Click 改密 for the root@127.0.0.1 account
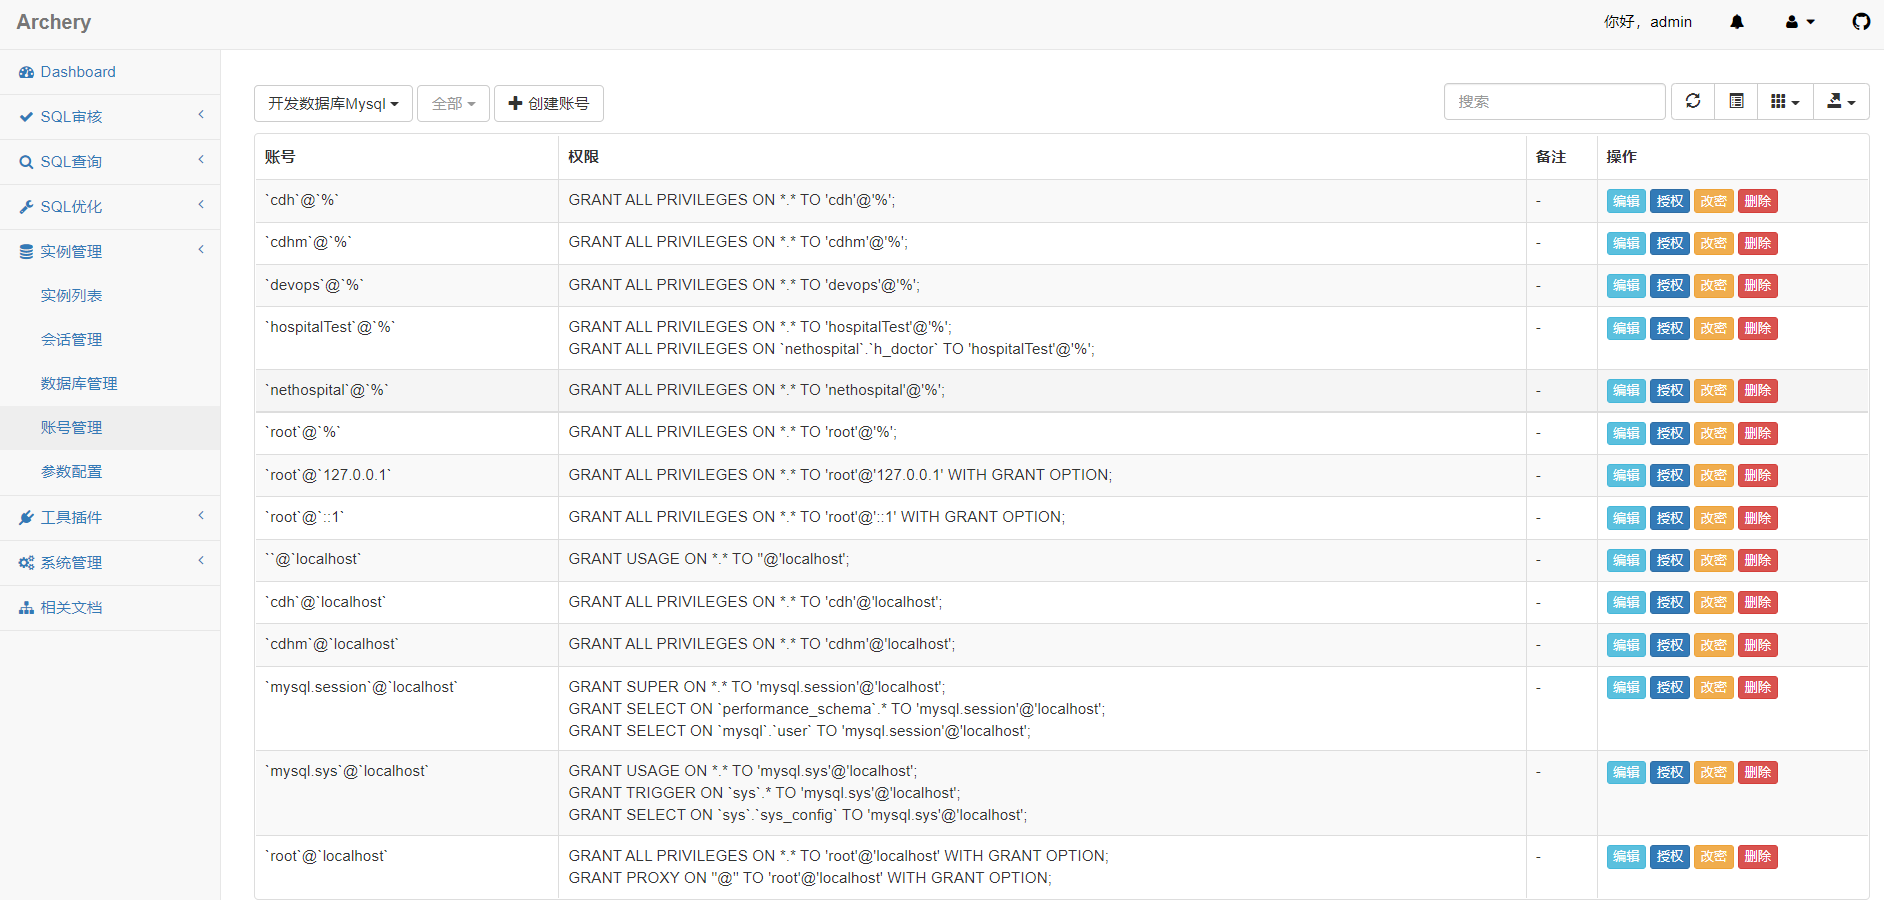Image resolution: width=1884 pixels, height=900 pixels. tap(1713, 476)
